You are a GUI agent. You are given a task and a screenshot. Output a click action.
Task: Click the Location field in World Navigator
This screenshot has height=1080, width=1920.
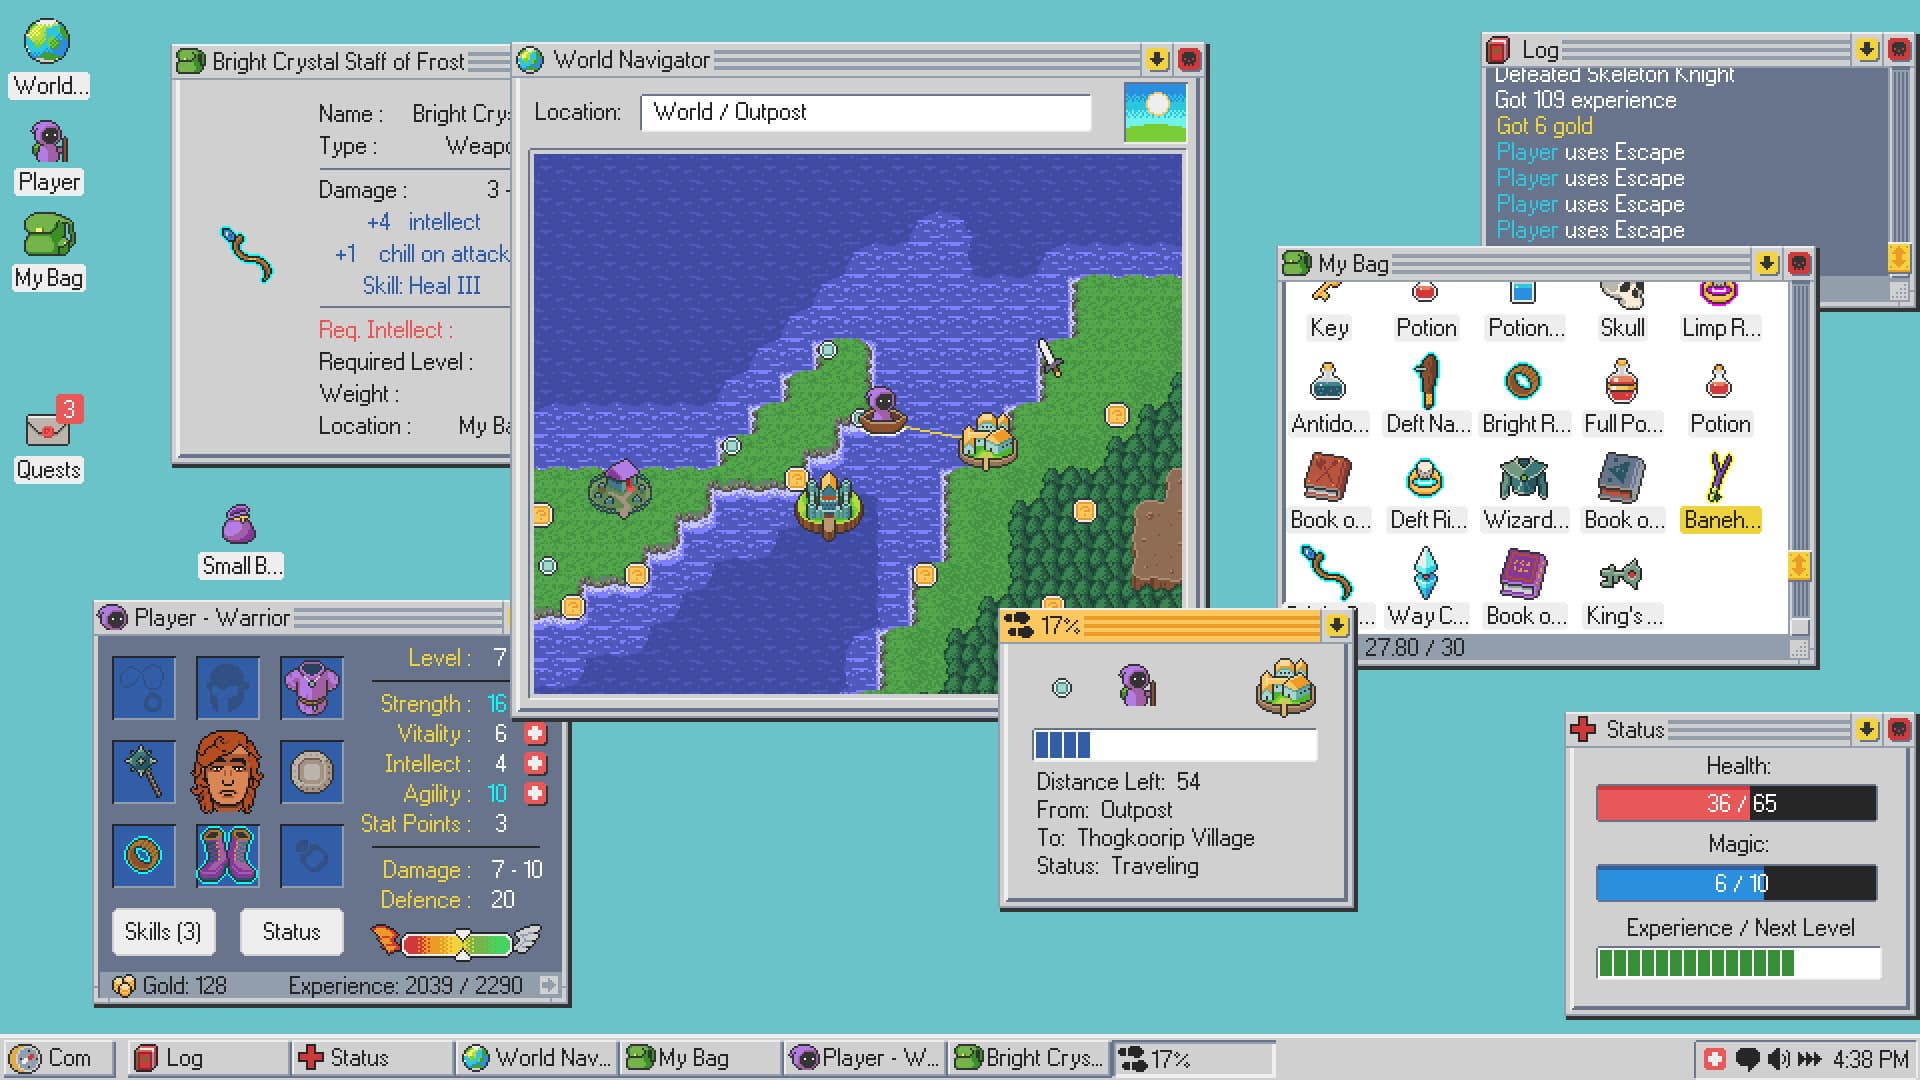pyautogui.click(x=864, y=112)
